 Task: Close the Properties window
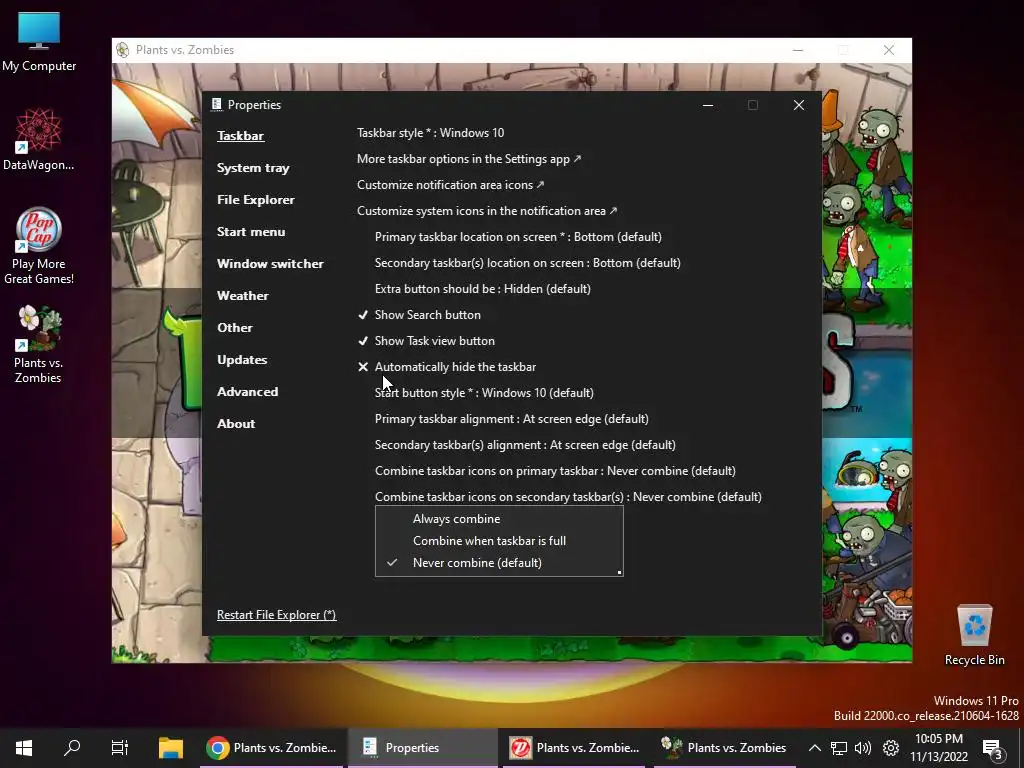click(799, 105)
